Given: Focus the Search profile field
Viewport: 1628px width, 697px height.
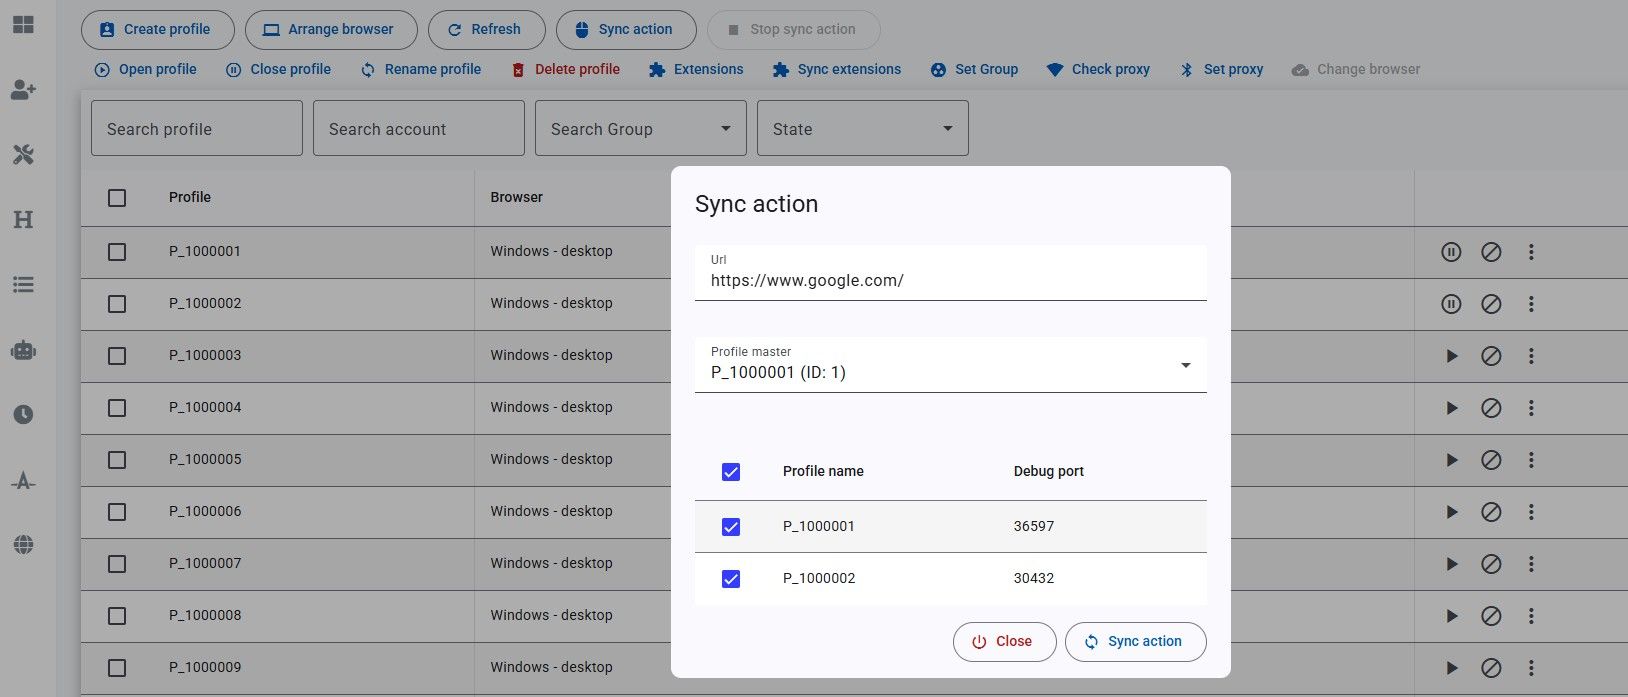Looking at the screenshot, I should click(x=197, y=128).
